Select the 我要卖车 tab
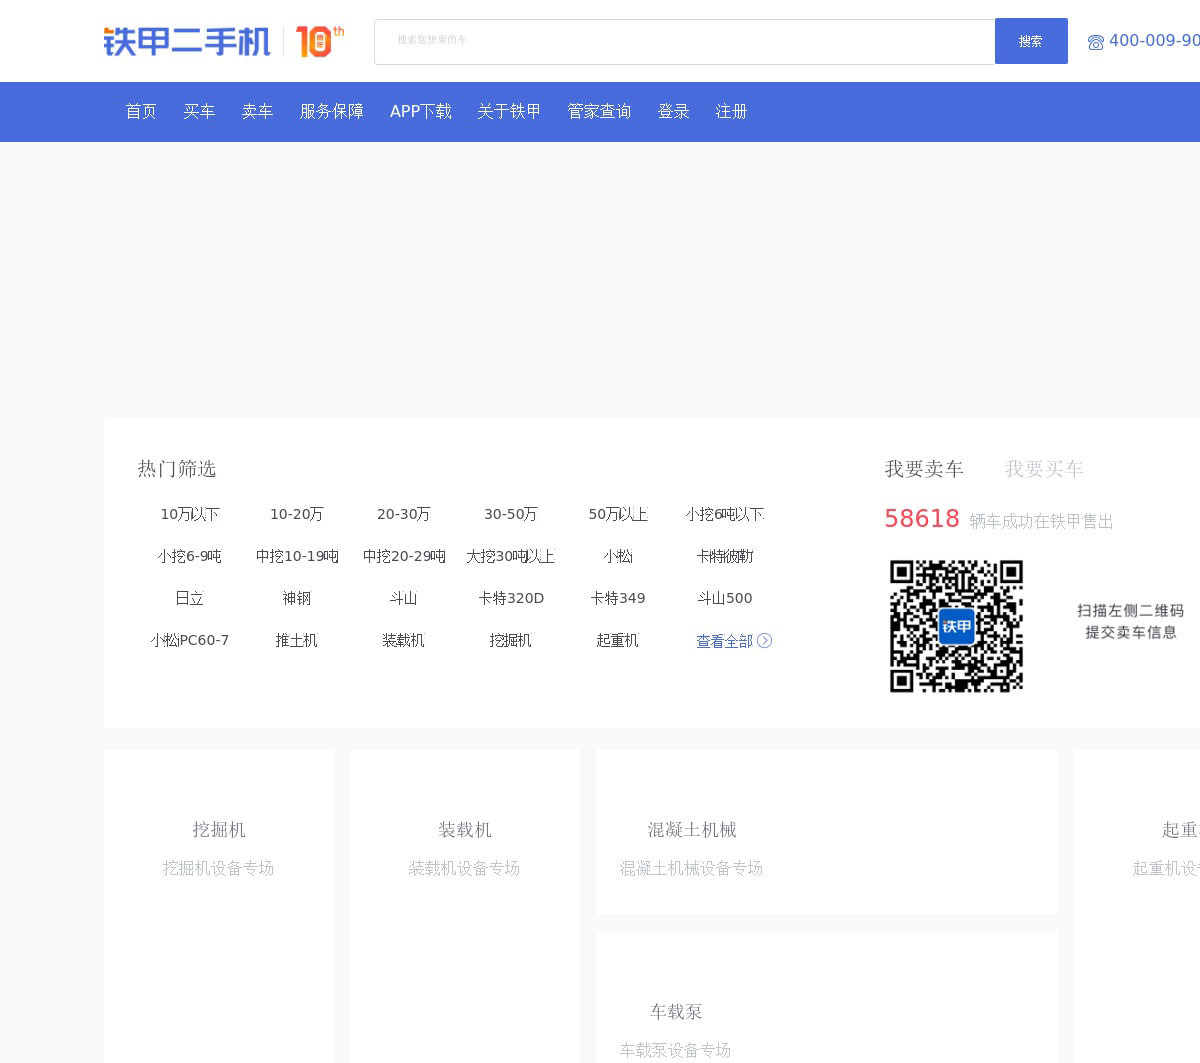Screen dimensions: 1200x1063 point(924,469)
